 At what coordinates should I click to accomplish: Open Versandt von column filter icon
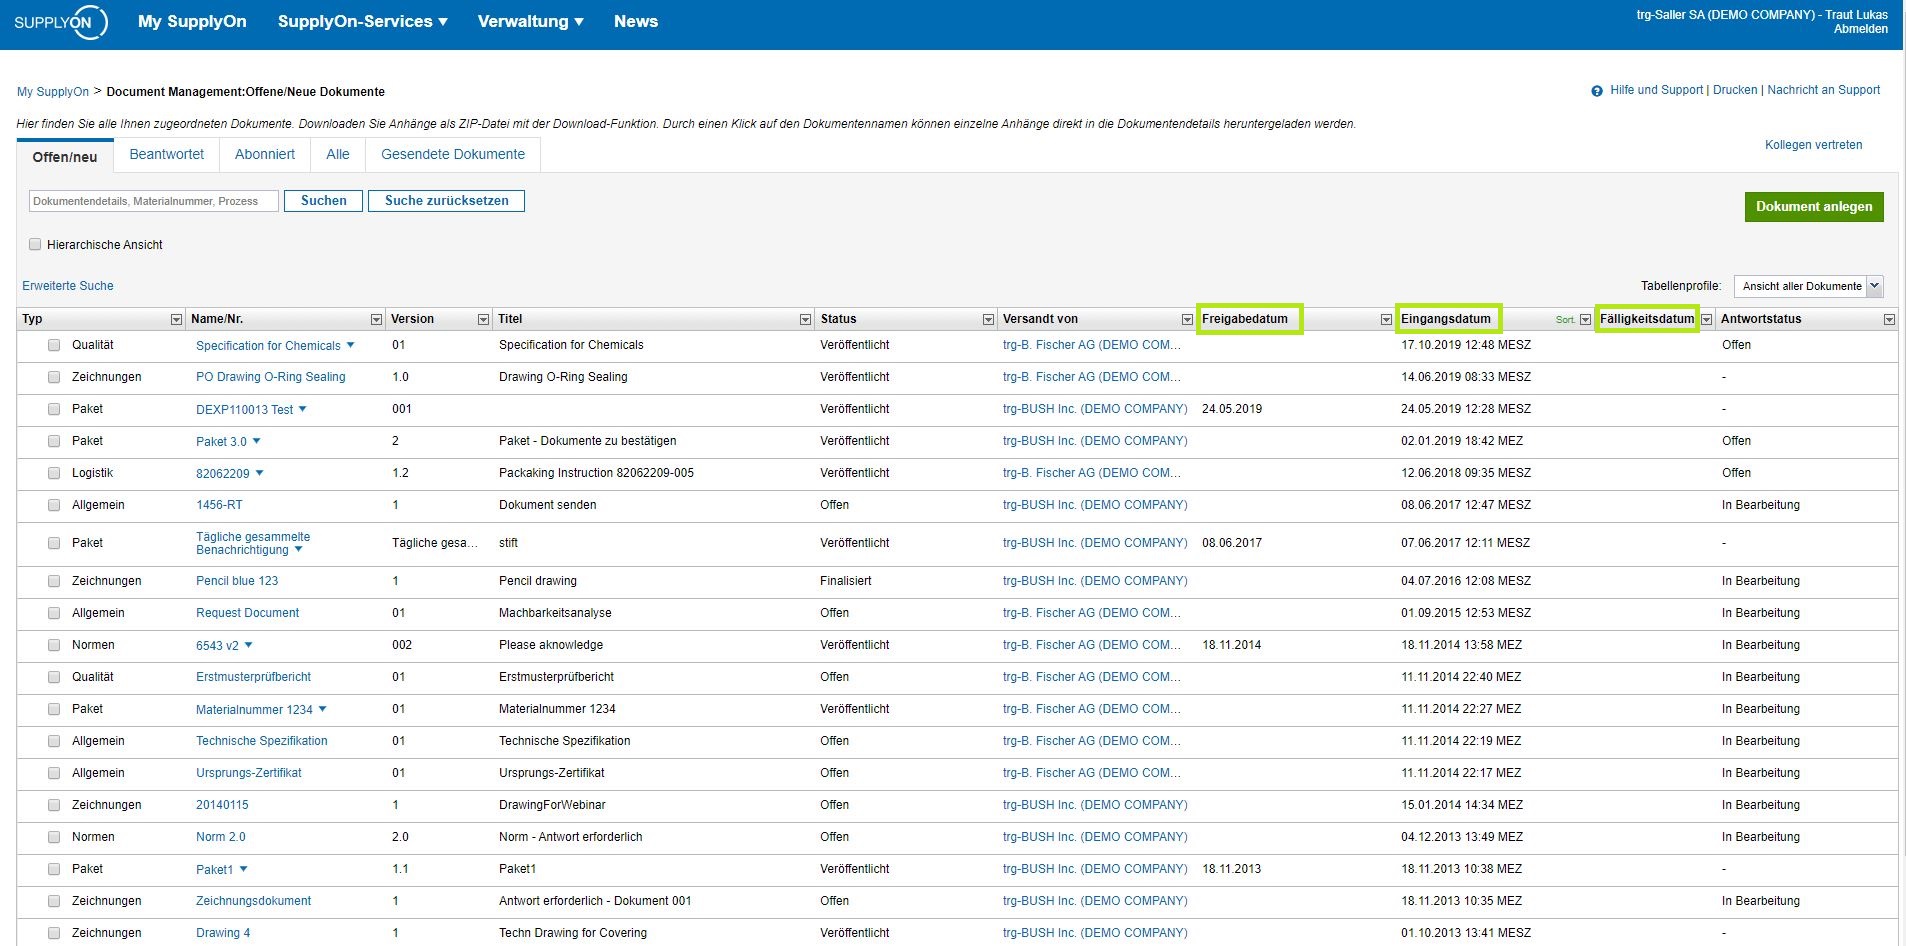(1187, 319)
